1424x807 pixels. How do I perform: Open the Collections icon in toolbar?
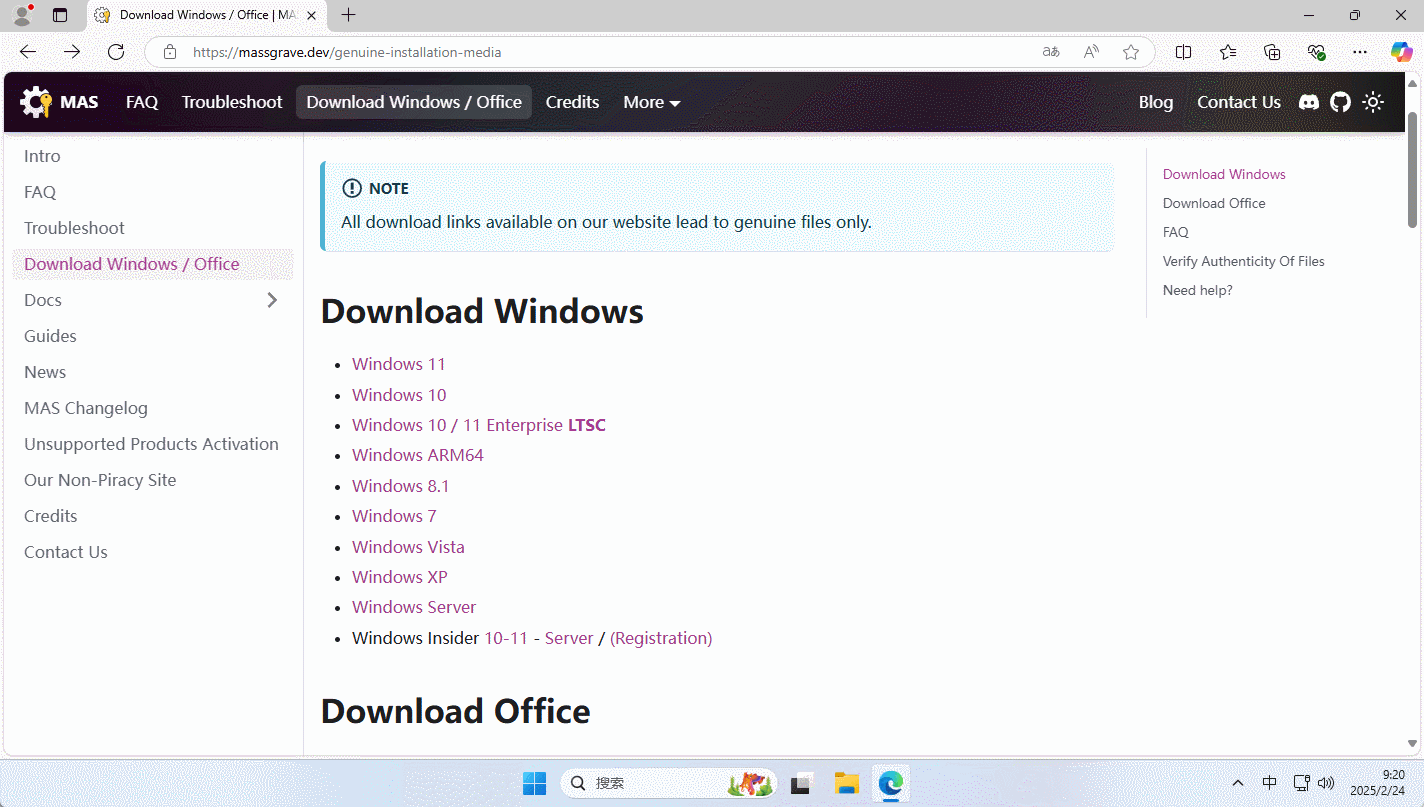pos(1272,52)
